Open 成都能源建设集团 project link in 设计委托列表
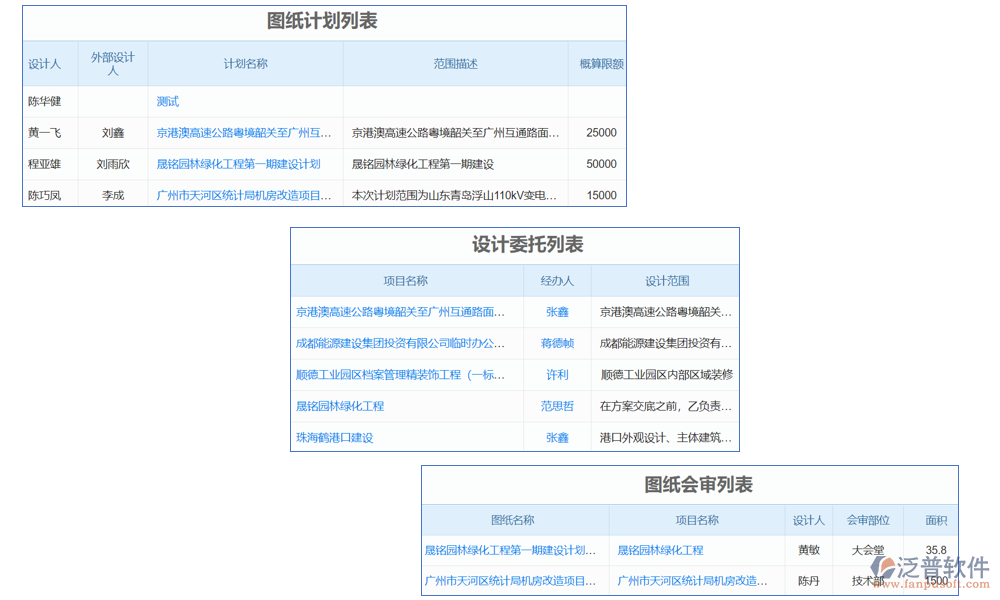 (x=400, y=343)
